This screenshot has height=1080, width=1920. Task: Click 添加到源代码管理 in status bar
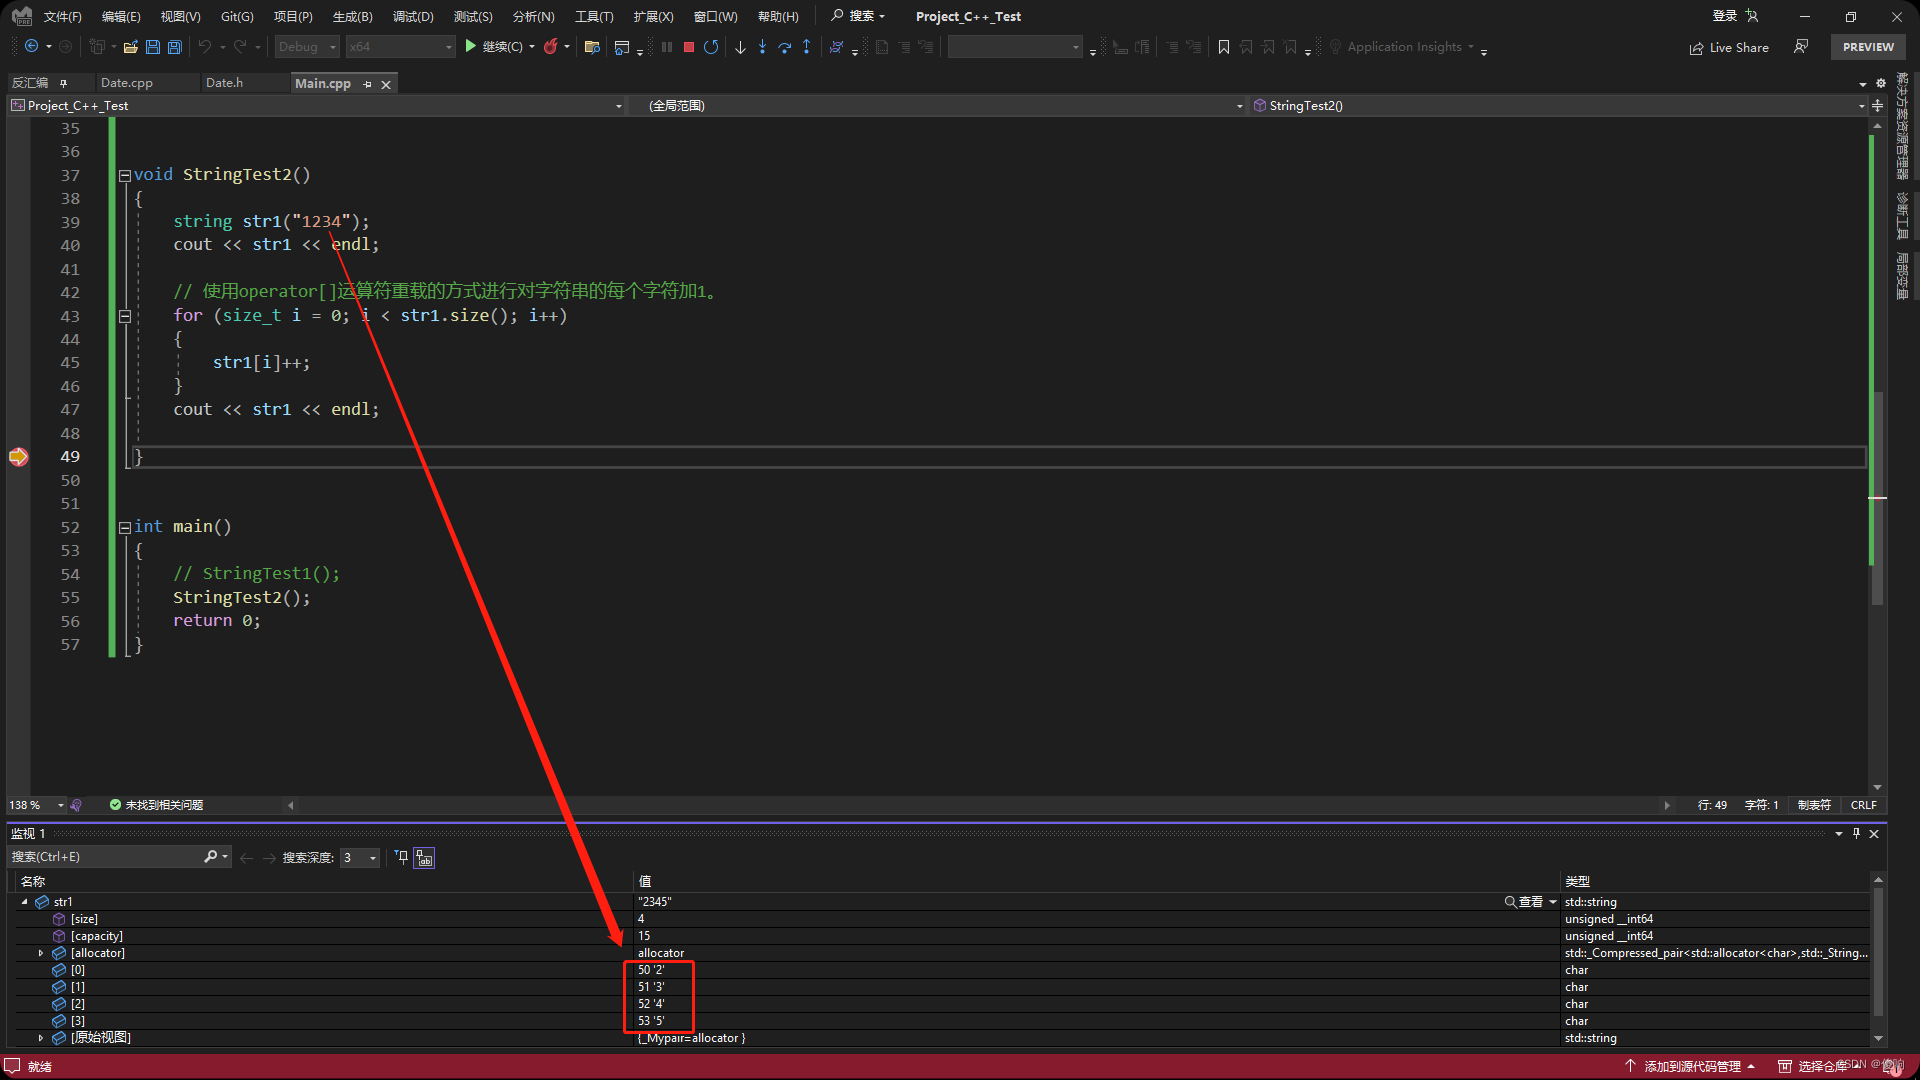click(1691, 1066)
